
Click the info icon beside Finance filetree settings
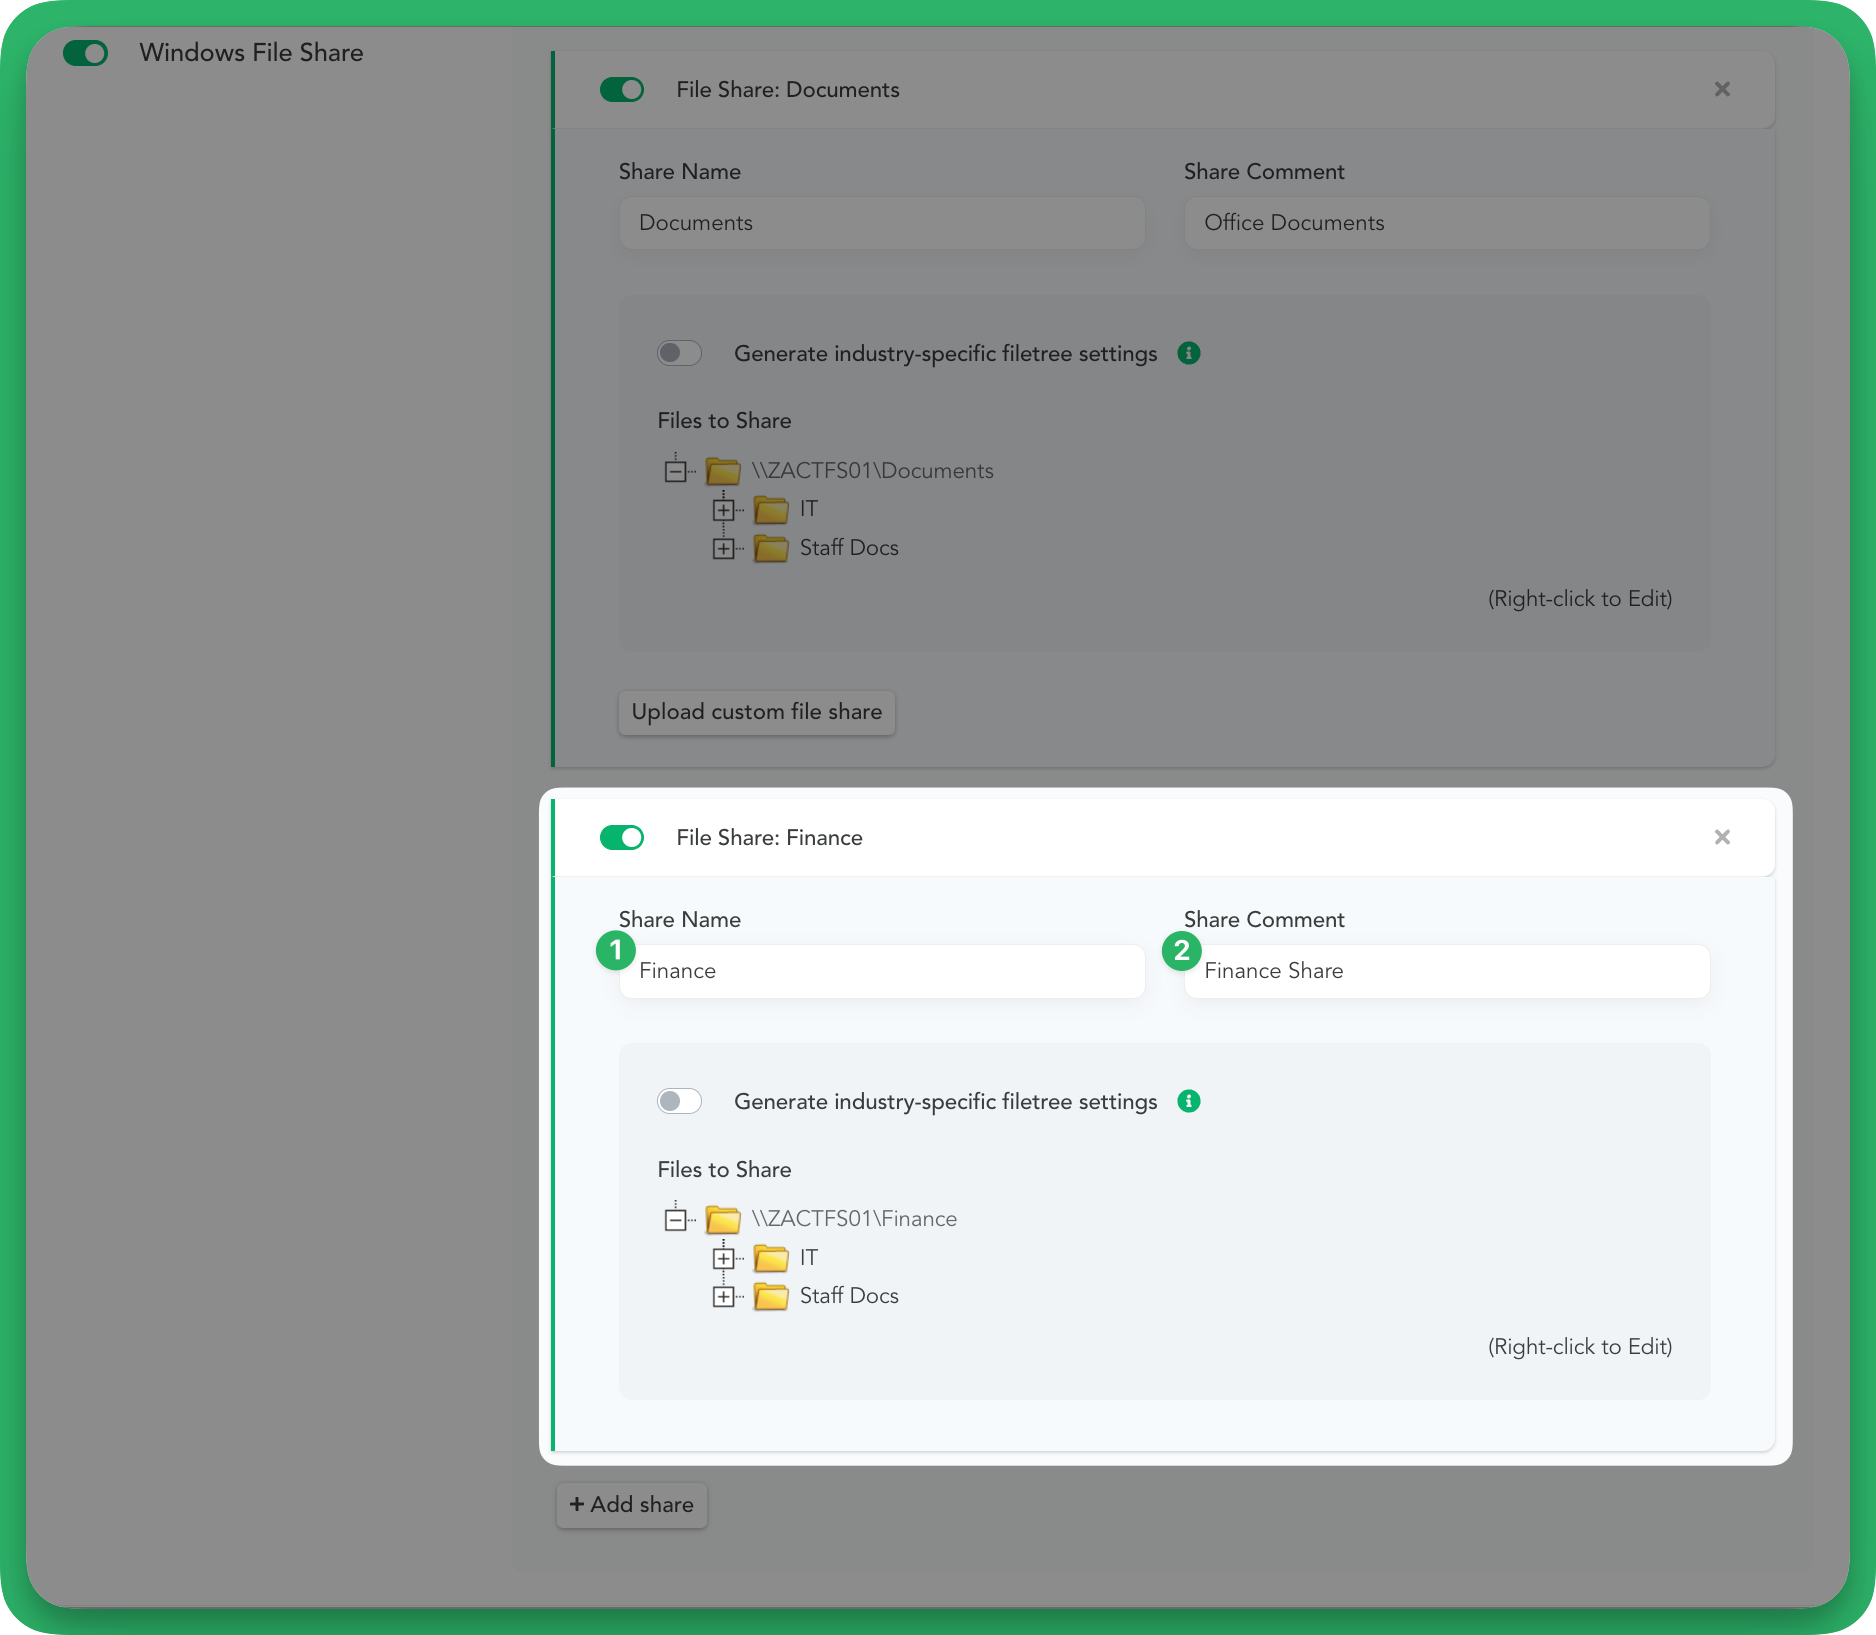1189,1101
